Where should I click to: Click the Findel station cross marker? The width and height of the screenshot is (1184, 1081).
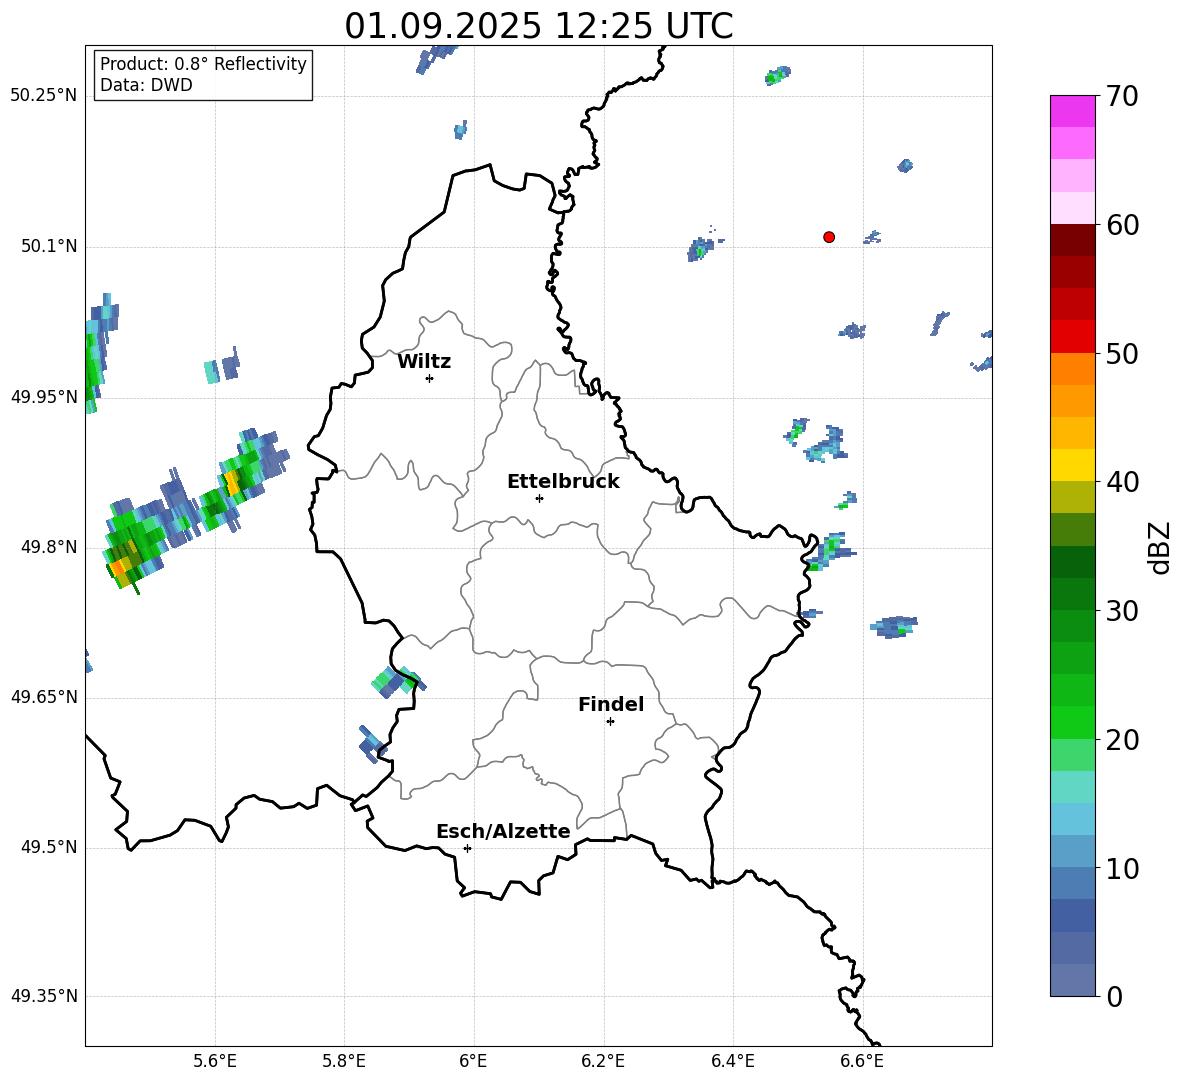click(610, 722)
